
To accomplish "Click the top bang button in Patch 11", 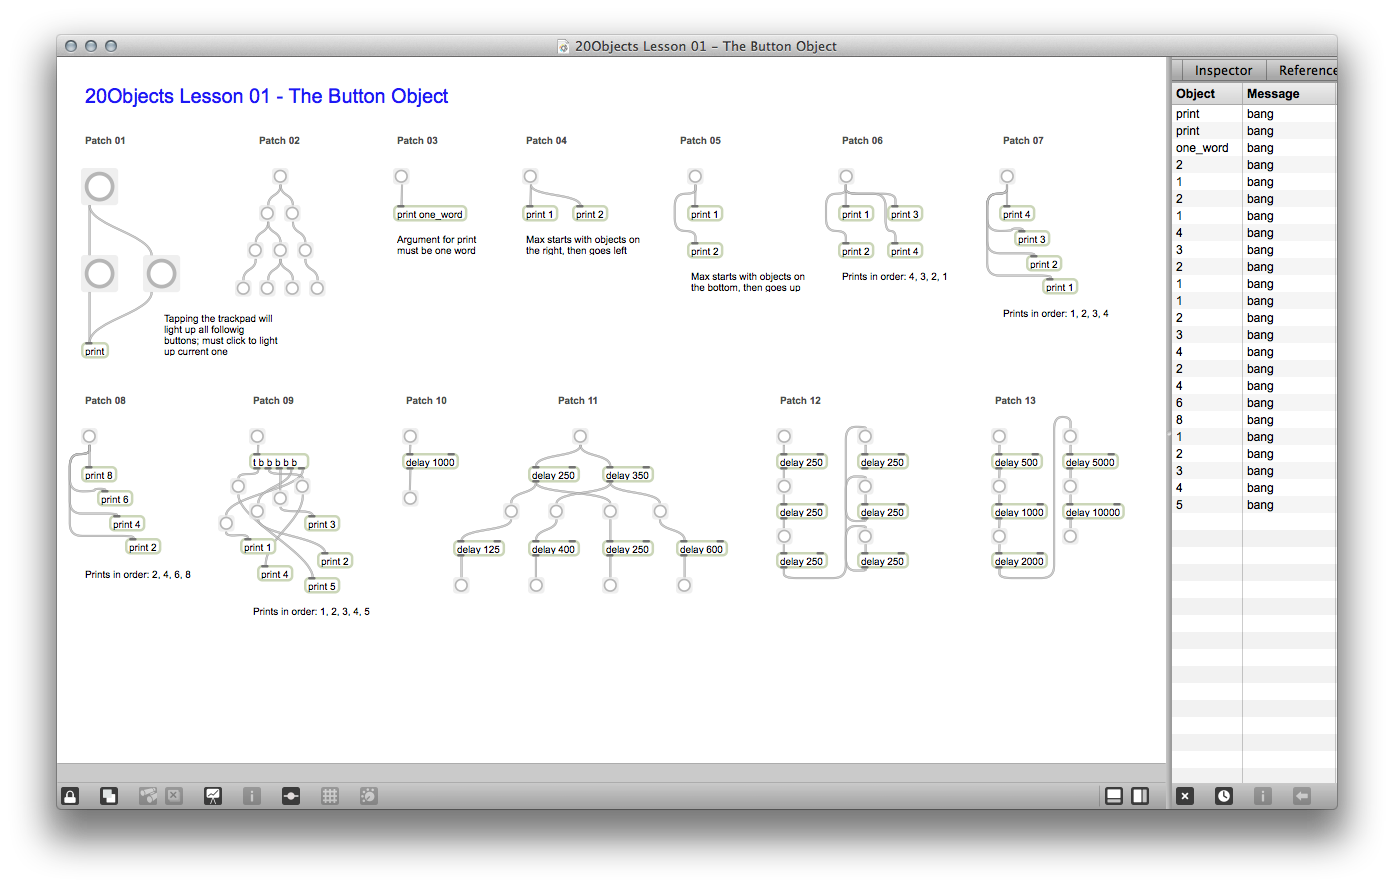I will pos(580,436).
